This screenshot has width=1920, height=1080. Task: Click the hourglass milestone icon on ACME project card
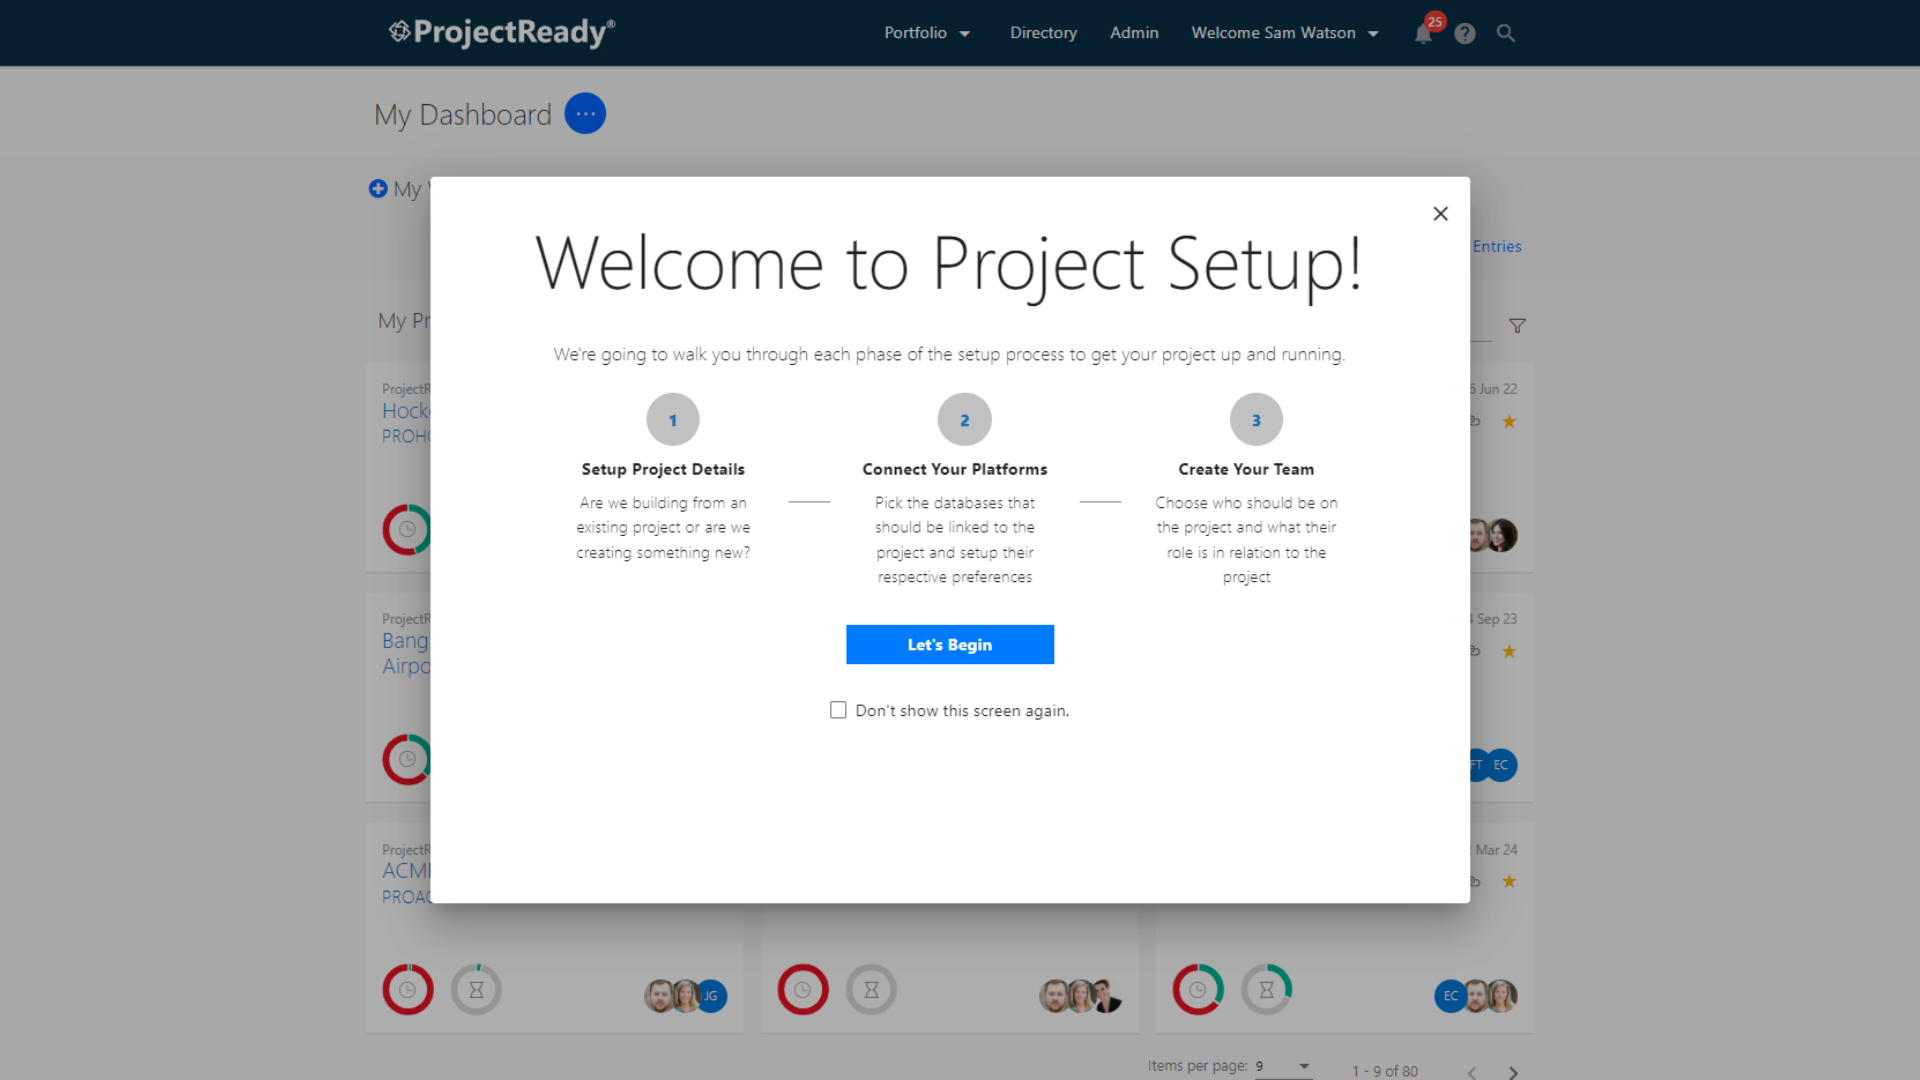[476, 989]
